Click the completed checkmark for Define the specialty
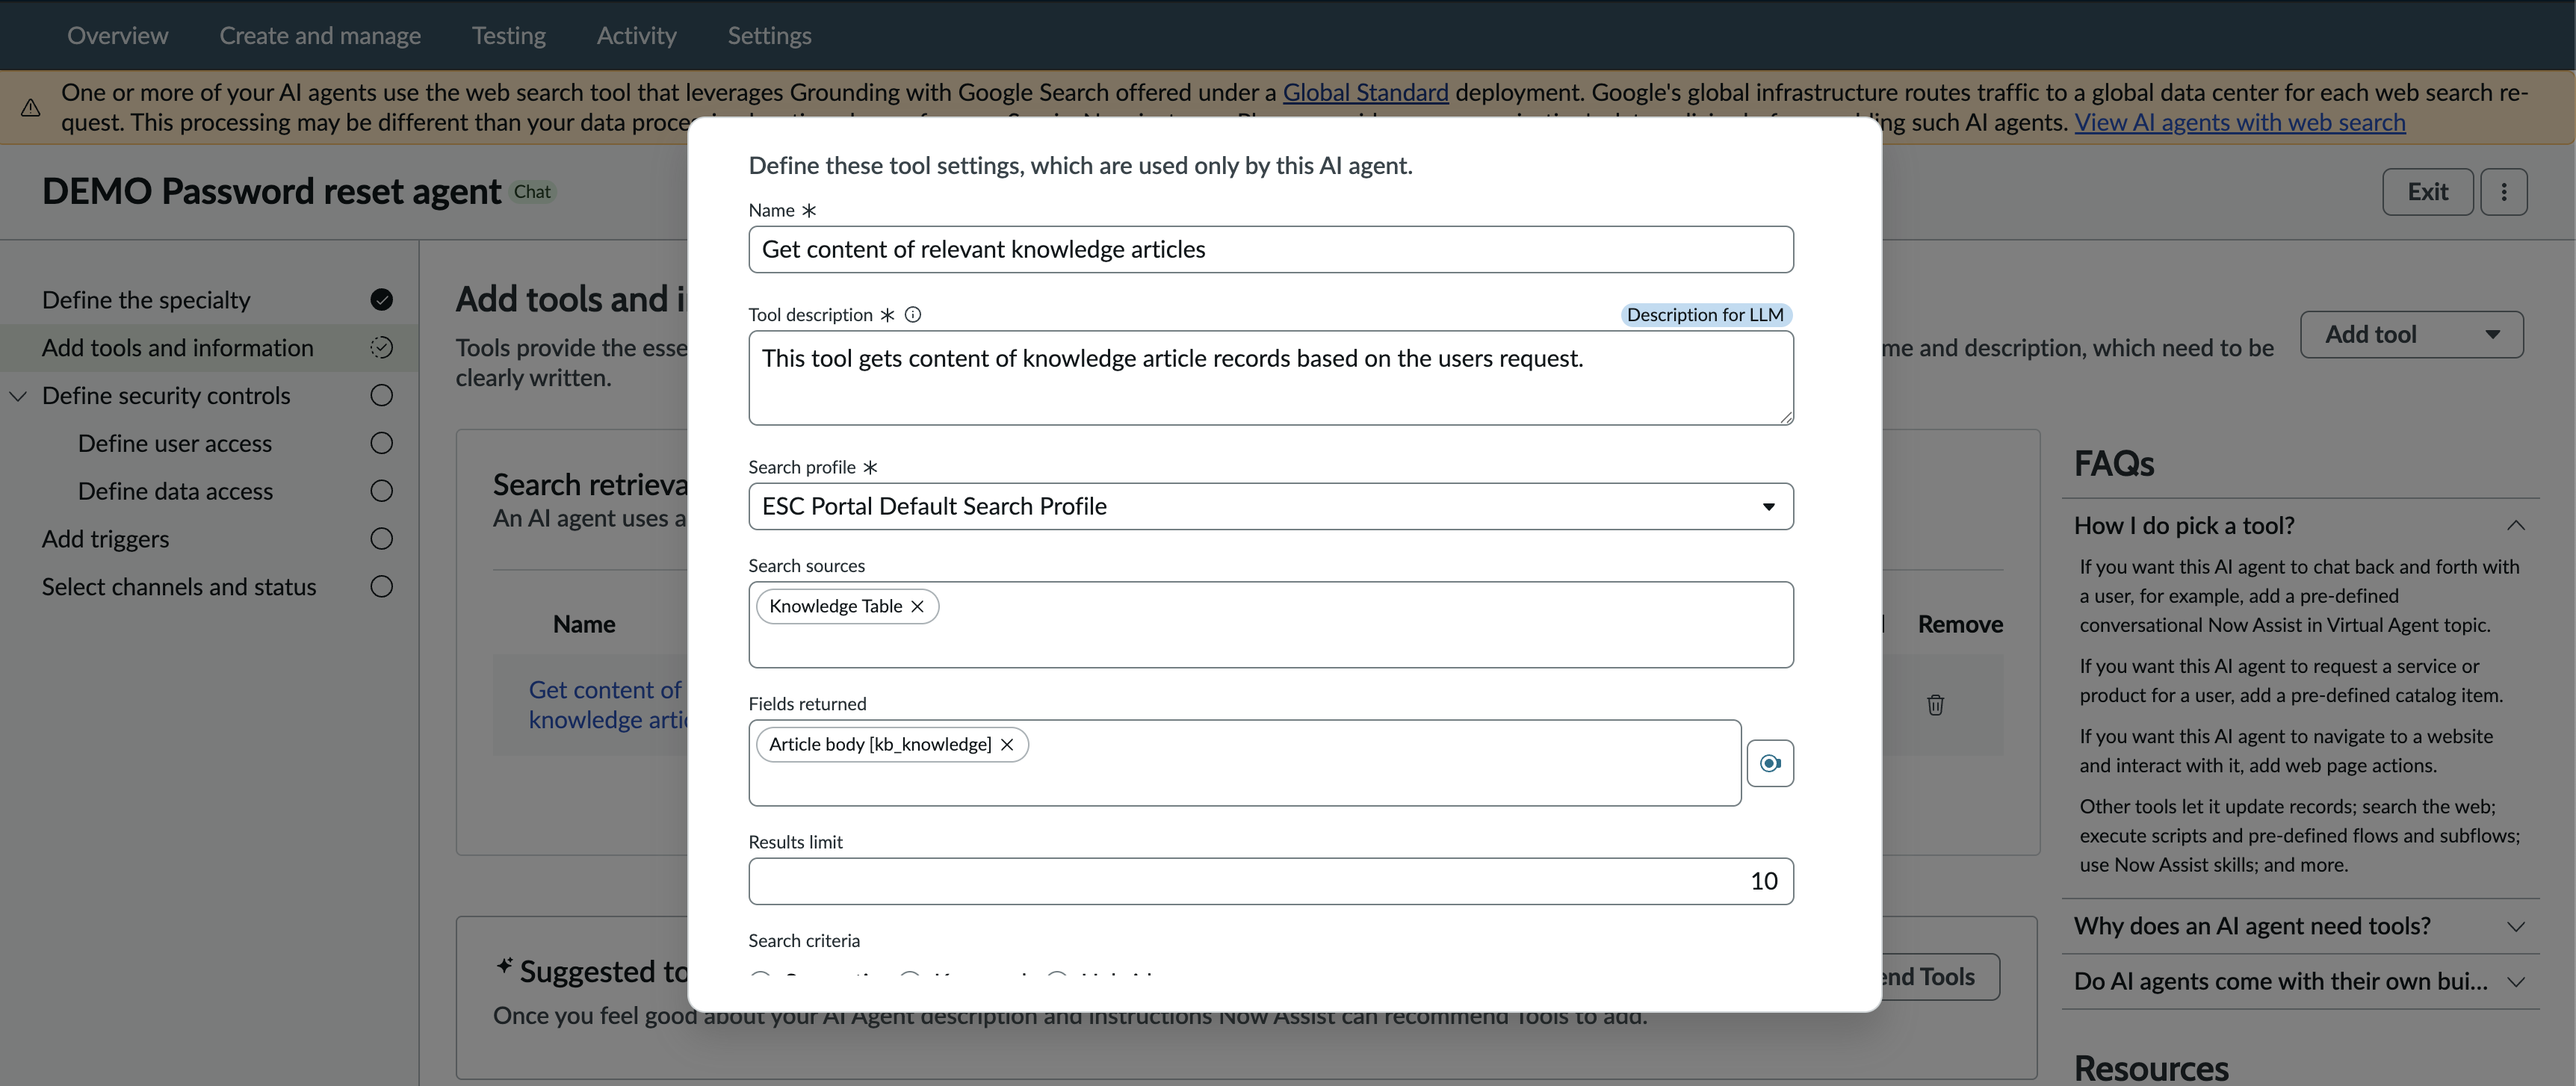 381,300
